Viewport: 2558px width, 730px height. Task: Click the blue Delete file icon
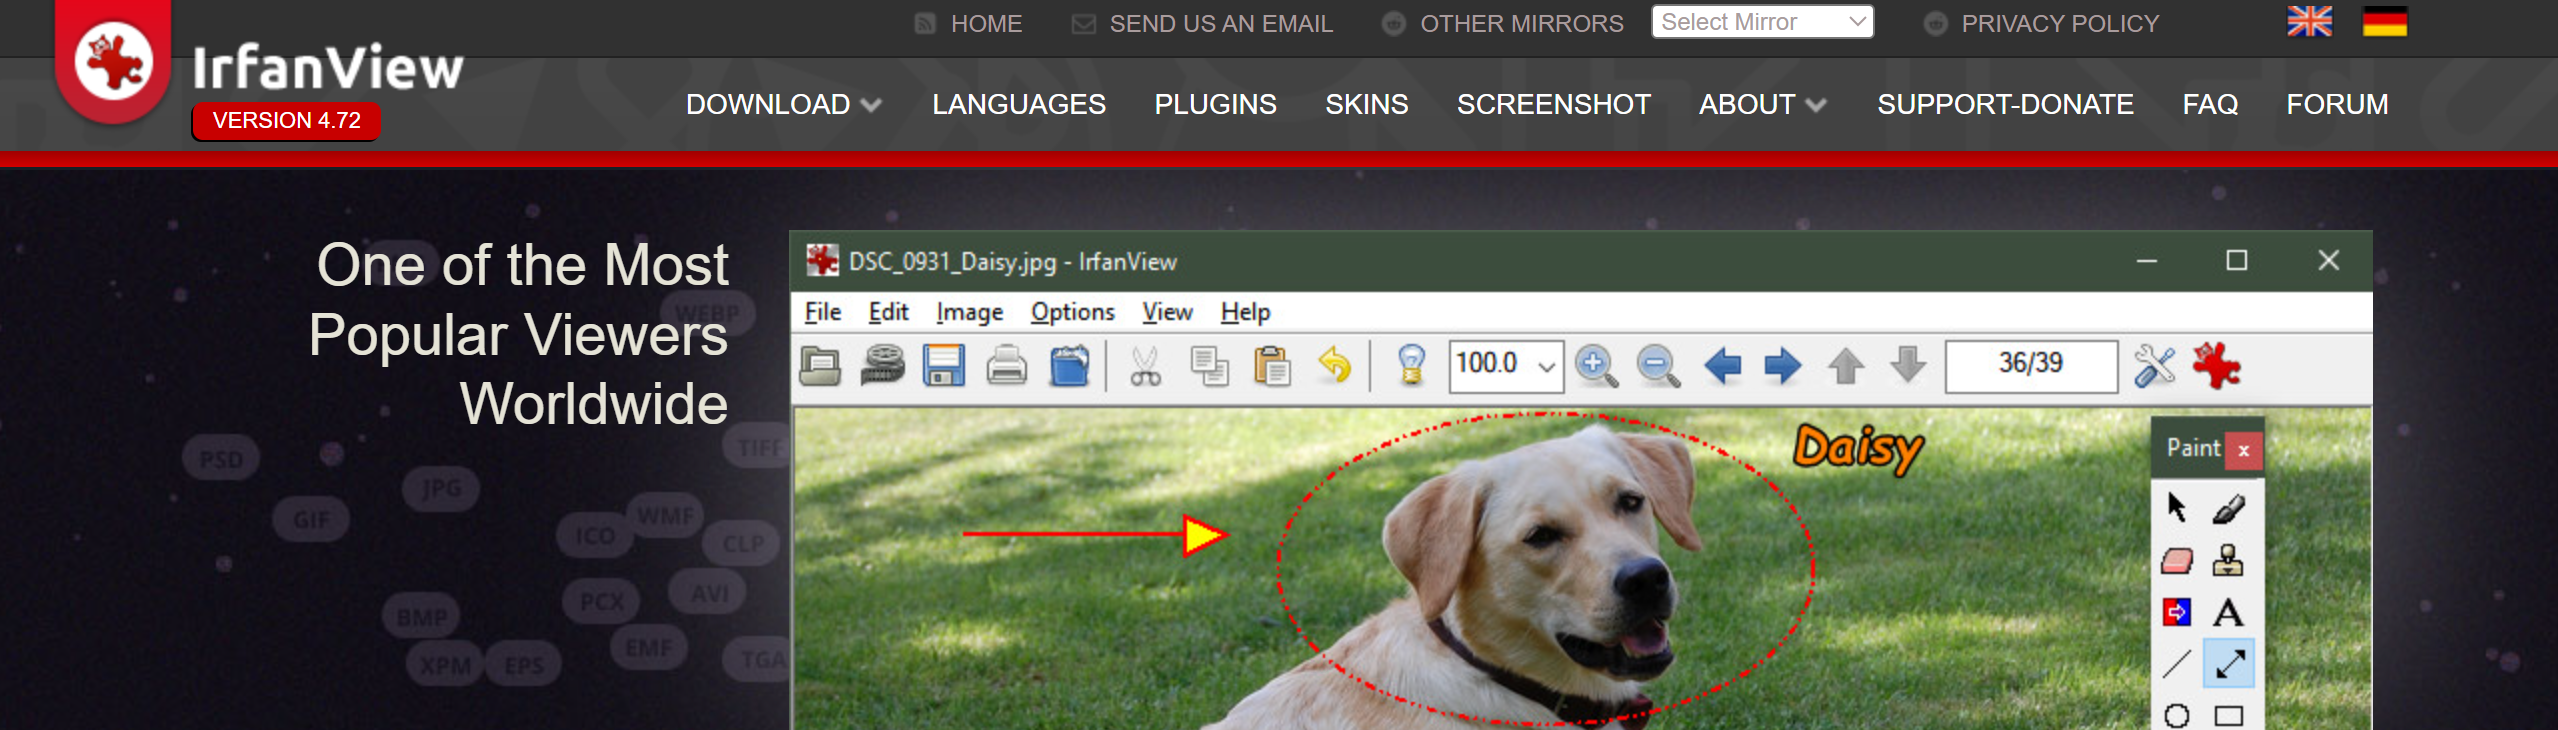pos(1069,366)
